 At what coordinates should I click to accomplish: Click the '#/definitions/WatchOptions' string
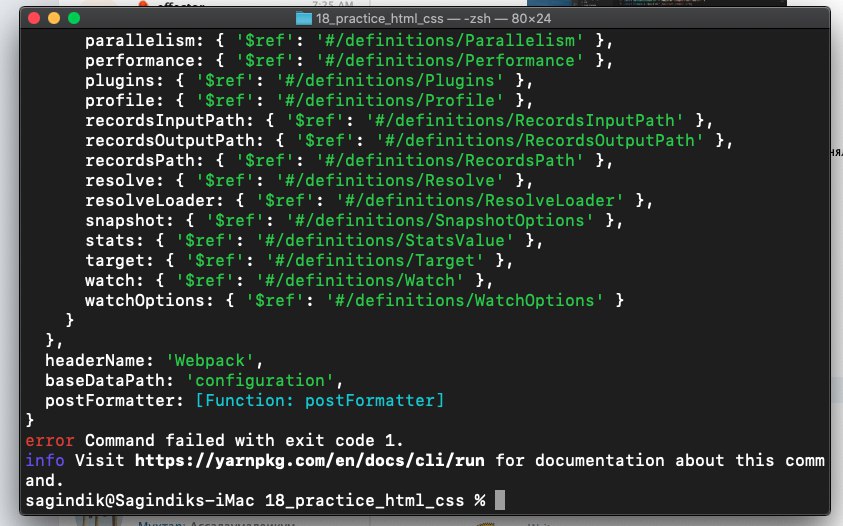[x=465, y=301]
